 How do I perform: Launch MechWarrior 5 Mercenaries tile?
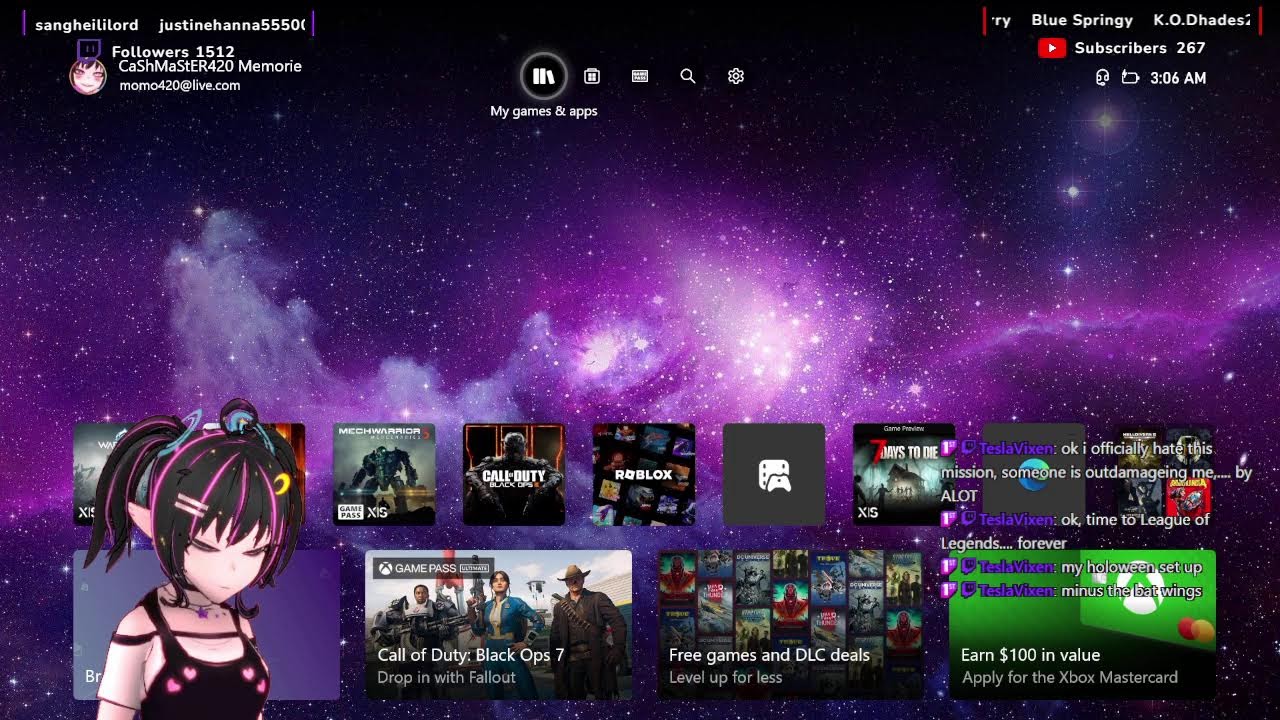(384, 475)
